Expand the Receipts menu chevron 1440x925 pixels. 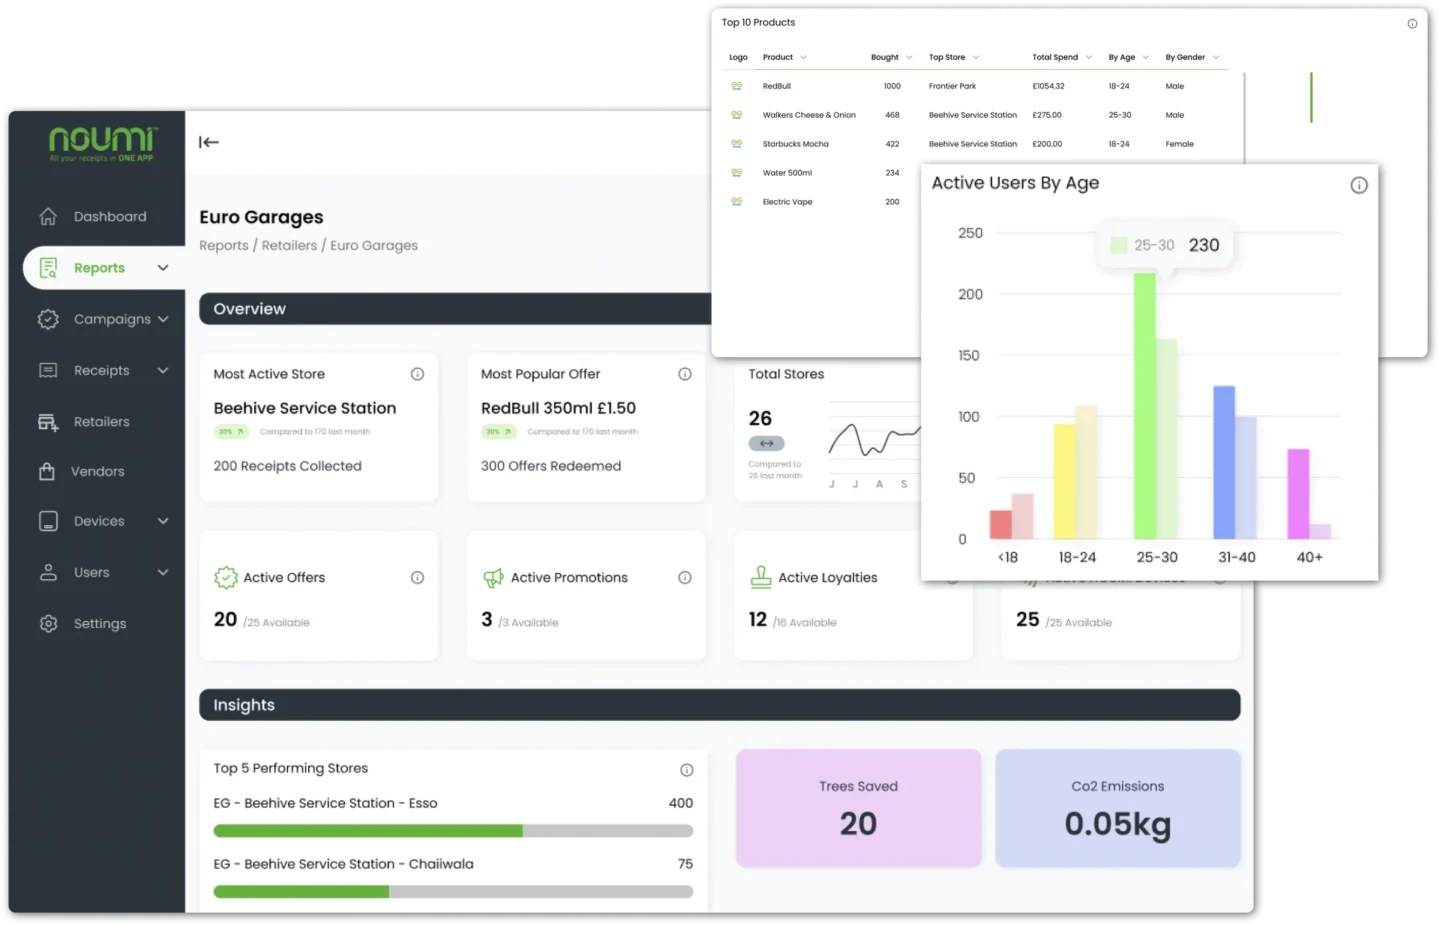[163, 370]
